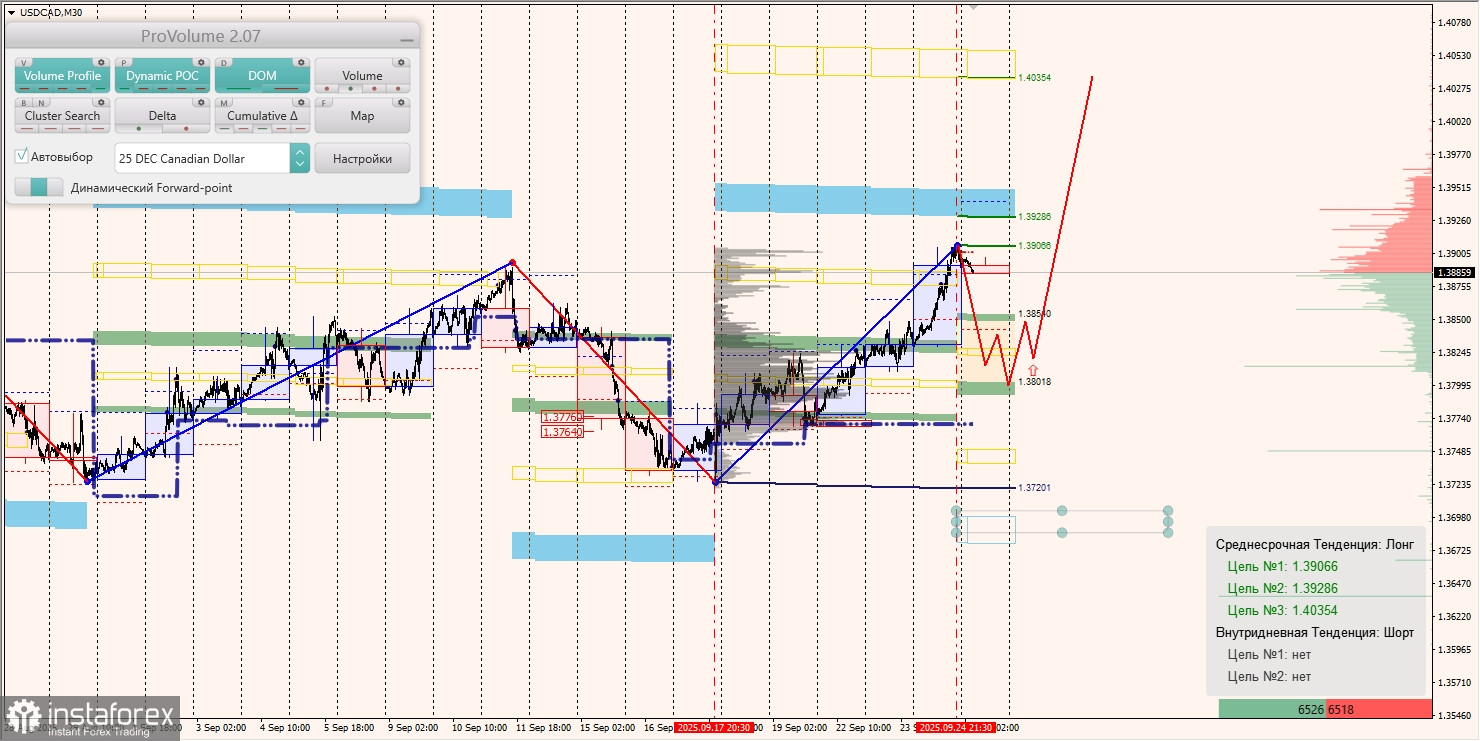The width and height of the screenshot is (1480, 741).
Task: Open the 25 DEC Canadian Dollar dropdown
Action: 202,158
